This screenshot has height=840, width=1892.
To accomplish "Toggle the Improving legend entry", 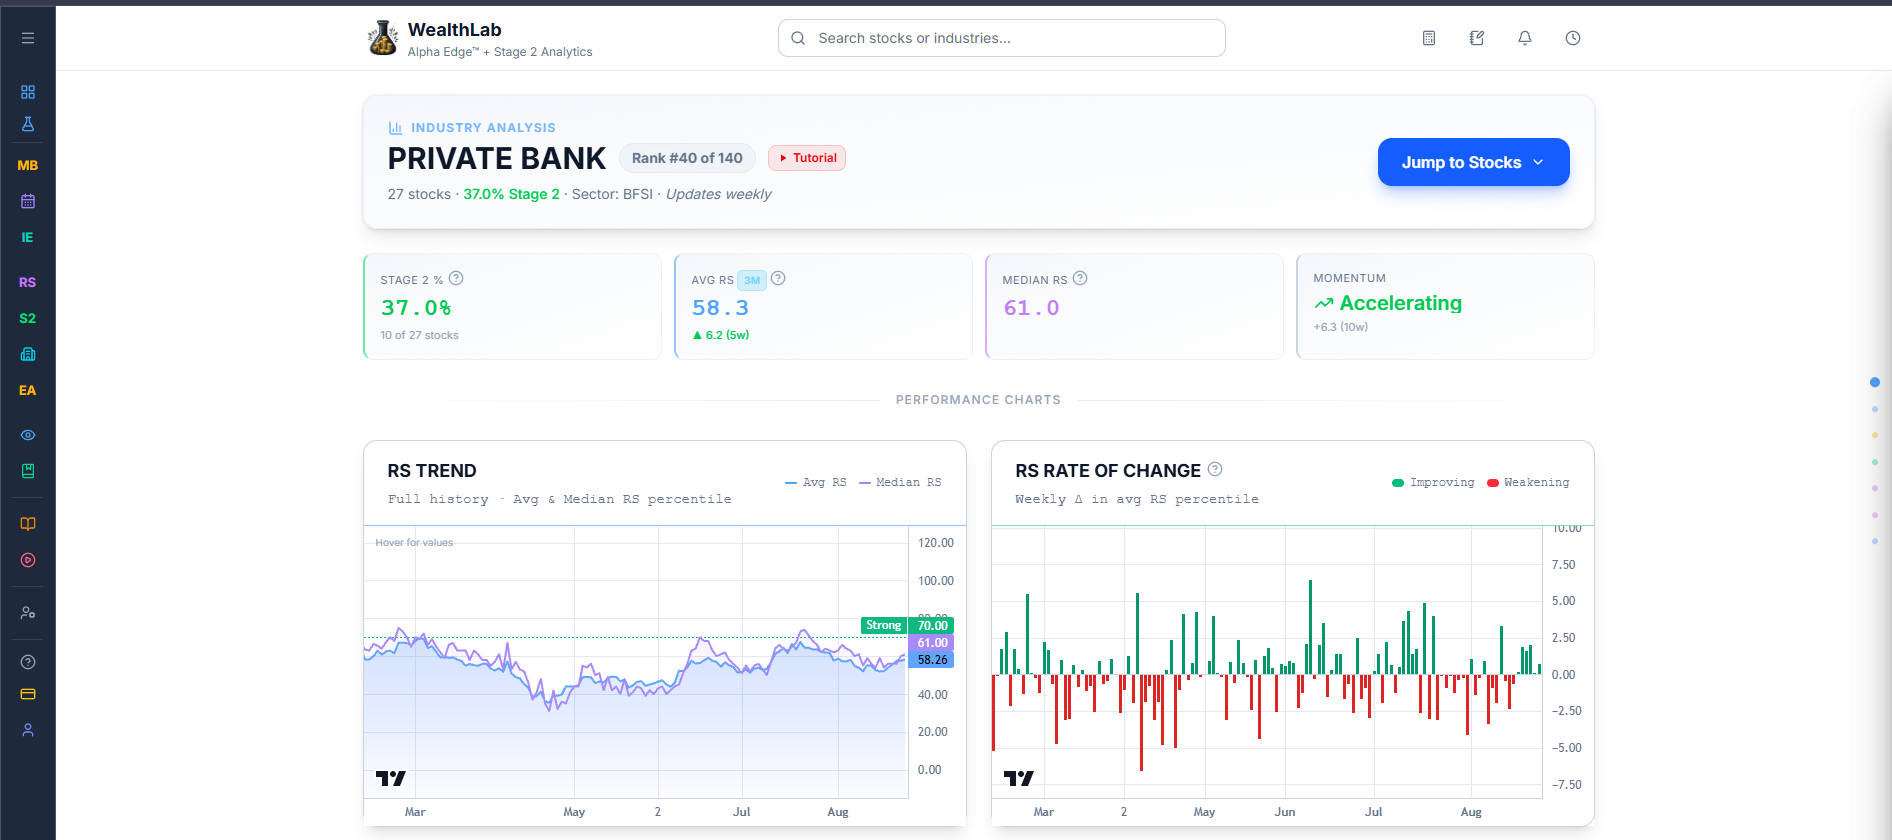I will 1433,482.
